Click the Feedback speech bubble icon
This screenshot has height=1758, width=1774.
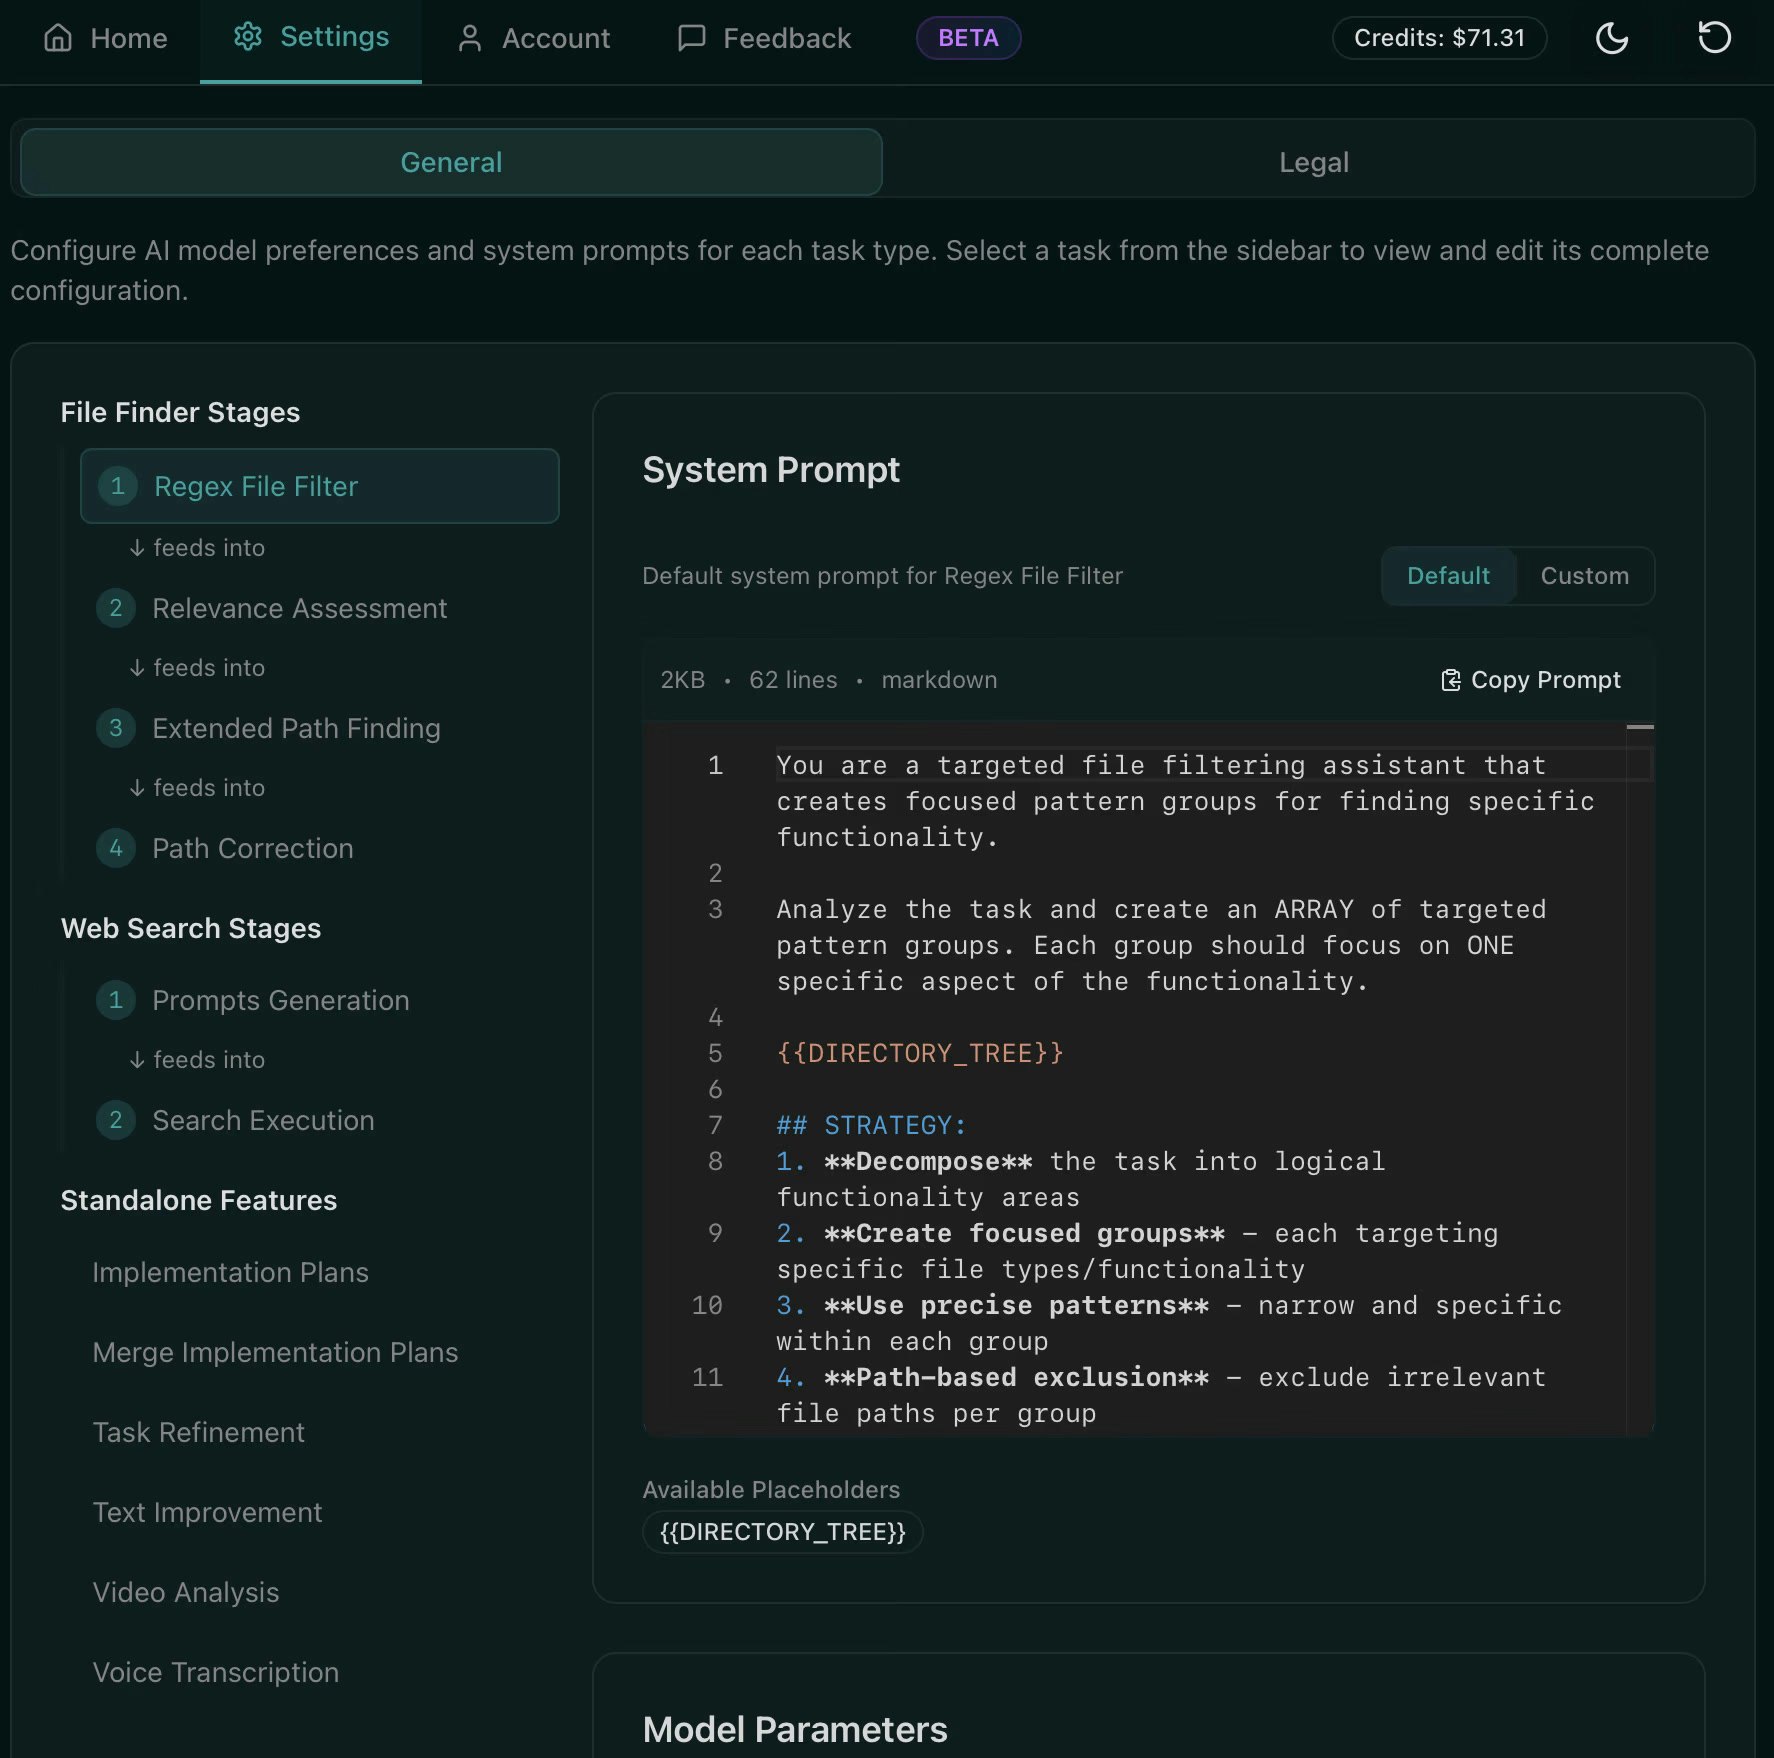click(691, 38)
